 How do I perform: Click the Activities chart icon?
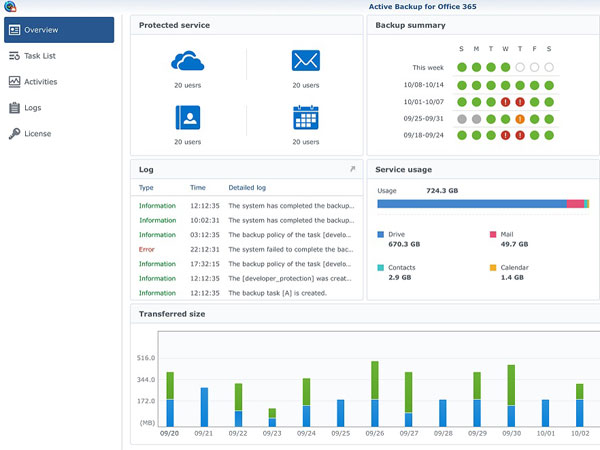14,82
